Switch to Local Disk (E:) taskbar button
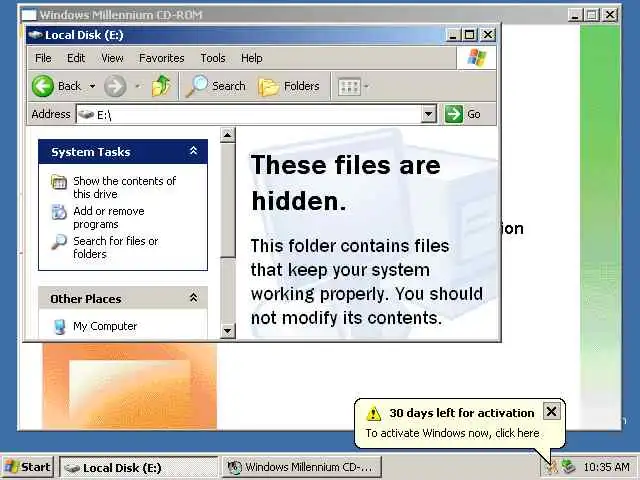640x480 pixels. coord(139,467)
